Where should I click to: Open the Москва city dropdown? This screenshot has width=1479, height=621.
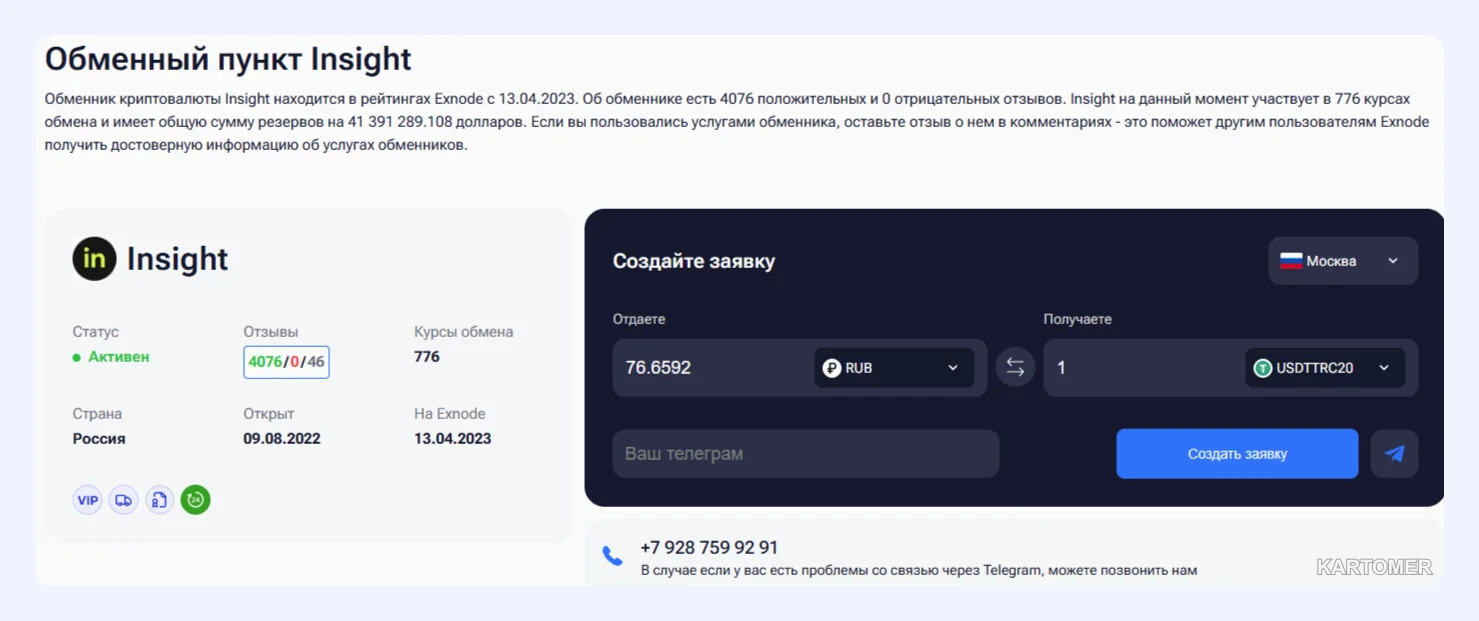(x=1343, y=261)
